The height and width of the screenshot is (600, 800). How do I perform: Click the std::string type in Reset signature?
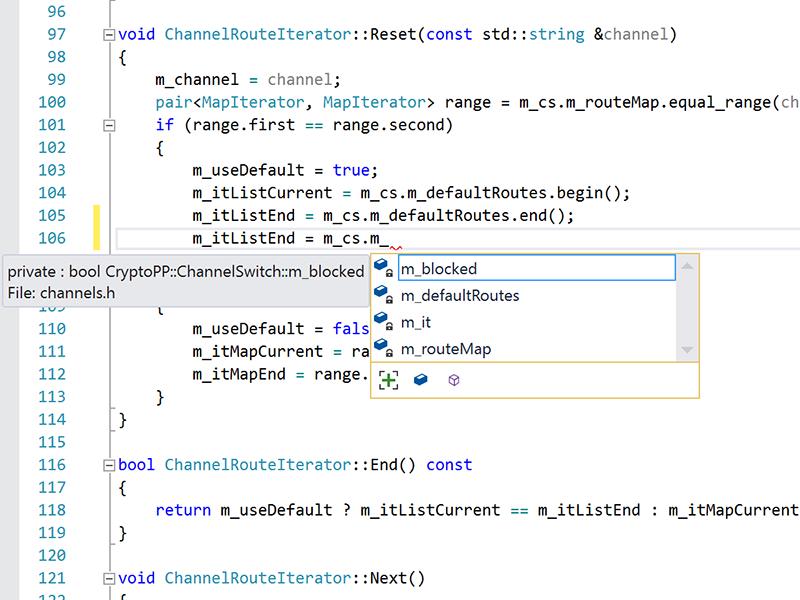click(533, 34)
